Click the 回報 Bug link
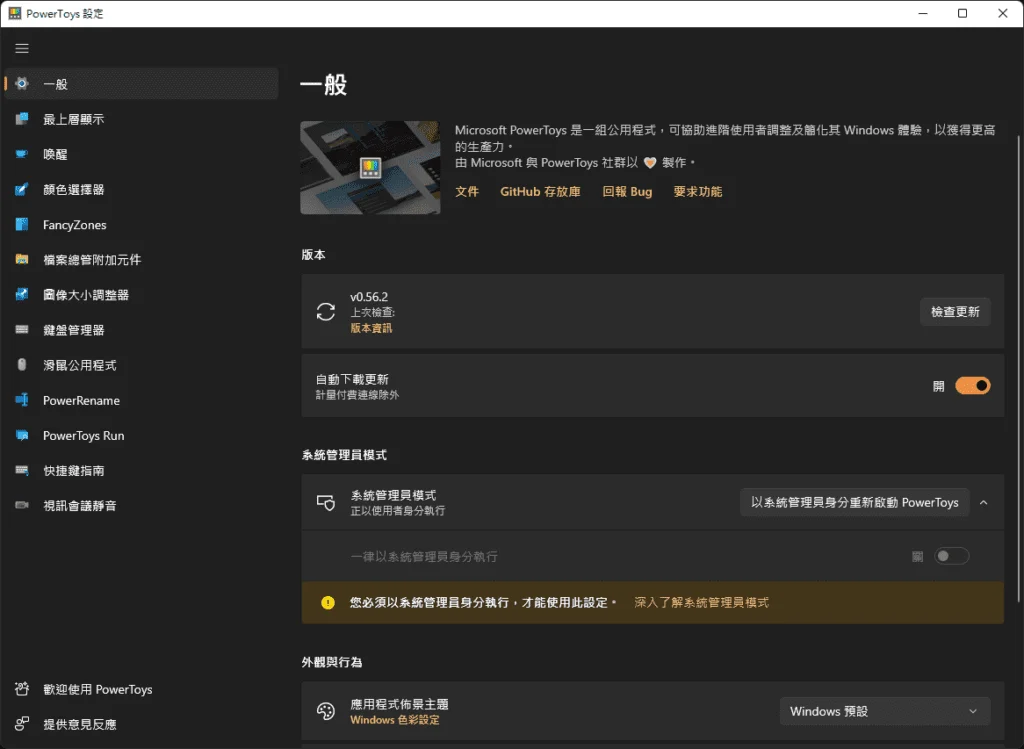Image resolution: width=1024 pixels, height=749 pixels. (x=627, y=191)
